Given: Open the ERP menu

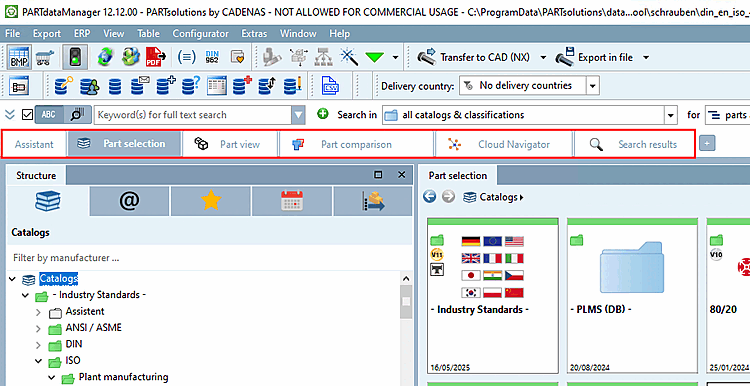Looking at the screenshot, I should pyautogui.click(x=82, y=33).
